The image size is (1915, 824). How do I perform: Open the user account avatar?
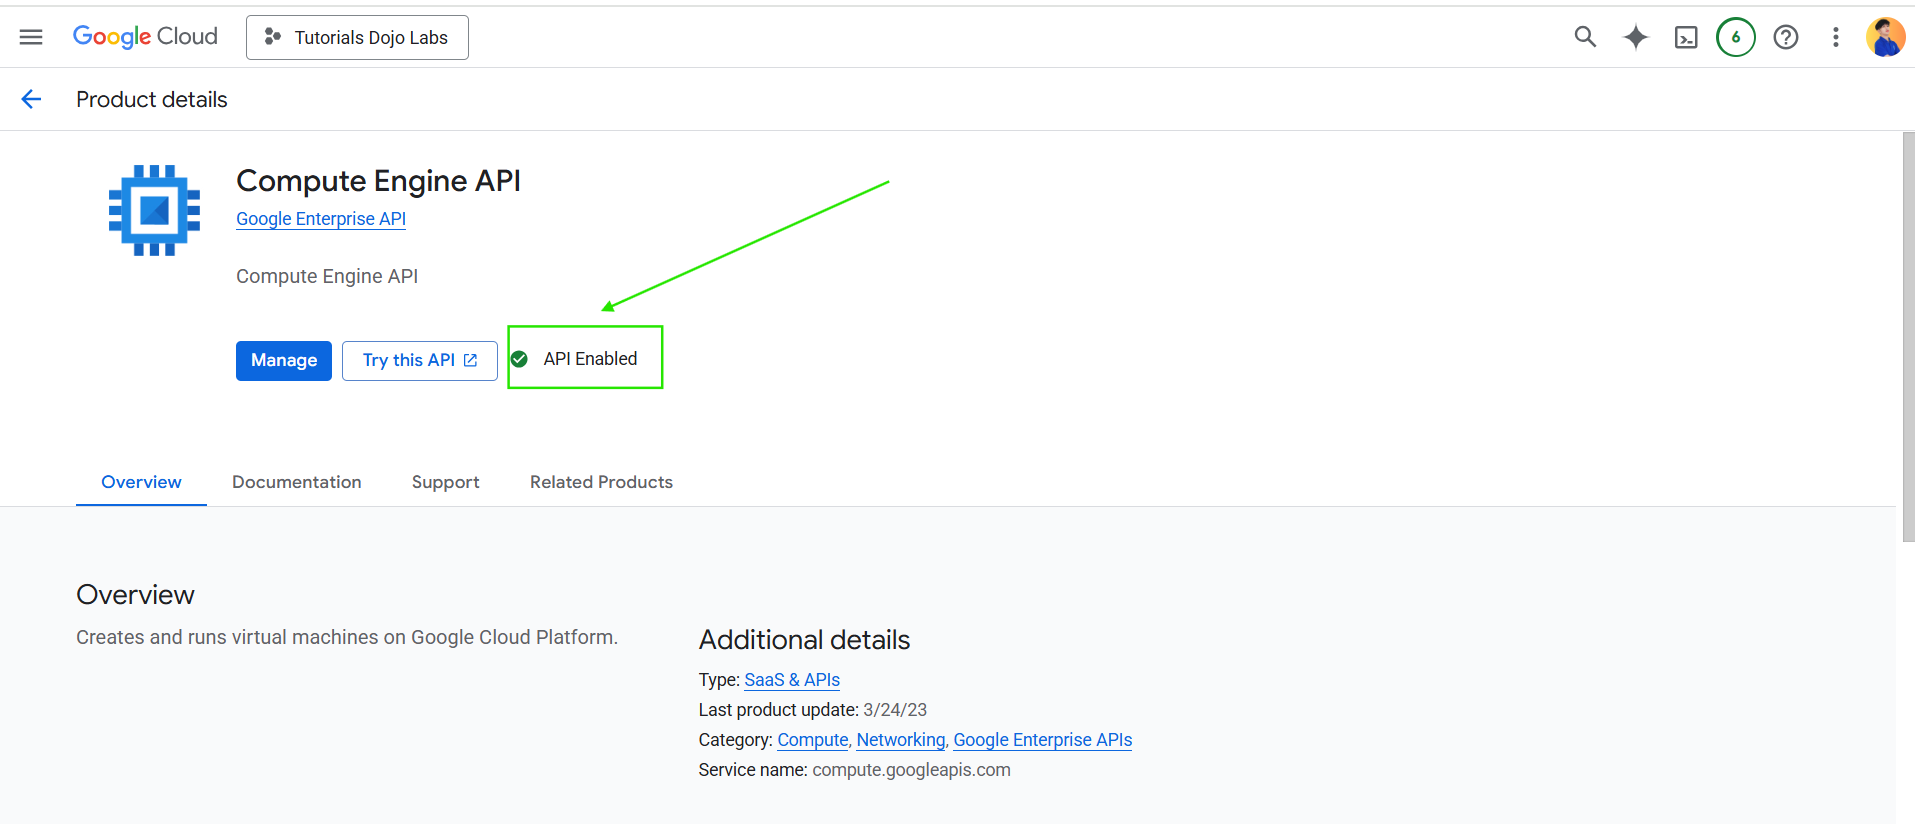1884,37
